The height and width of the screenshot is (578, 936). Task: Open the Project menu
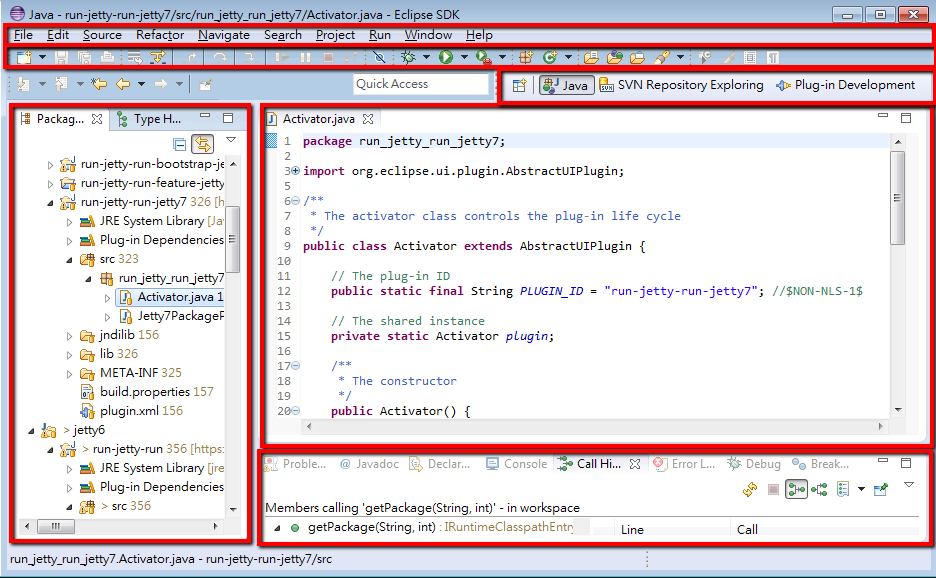[335, 35]
